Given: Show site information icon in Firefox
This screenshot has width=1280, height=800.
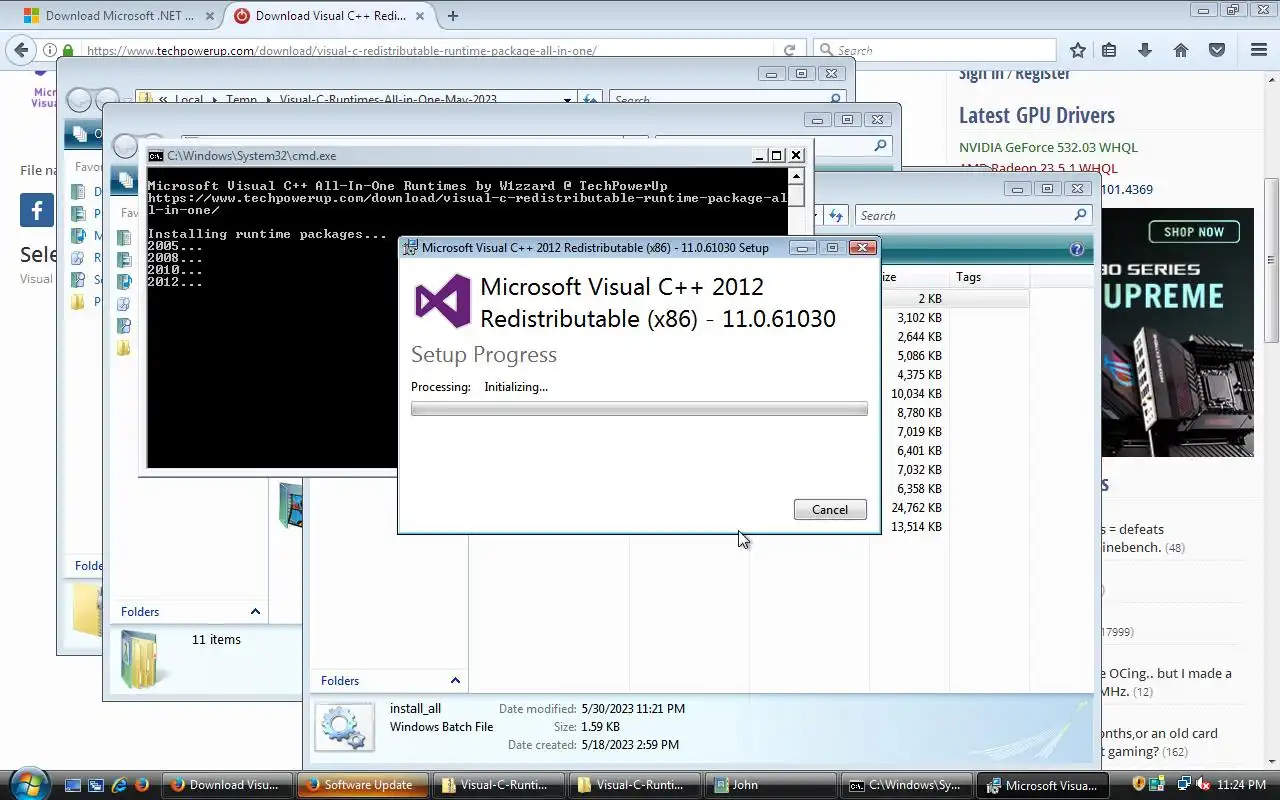Looking at the screenshot, I should pos(49,50).
